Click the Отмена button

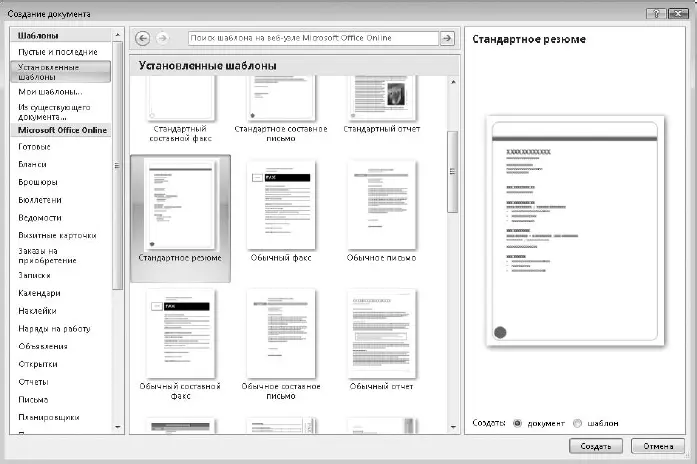[658, 446]
